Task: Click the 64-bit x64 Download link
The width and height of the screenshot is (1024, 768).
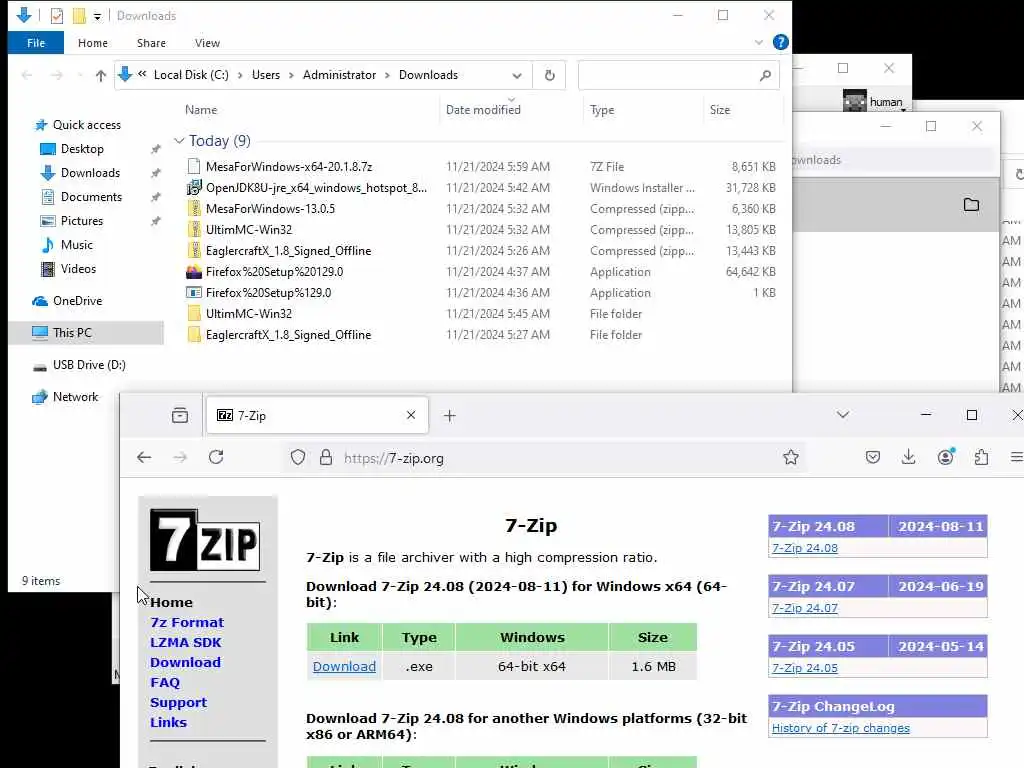Action: click(344, 666)
